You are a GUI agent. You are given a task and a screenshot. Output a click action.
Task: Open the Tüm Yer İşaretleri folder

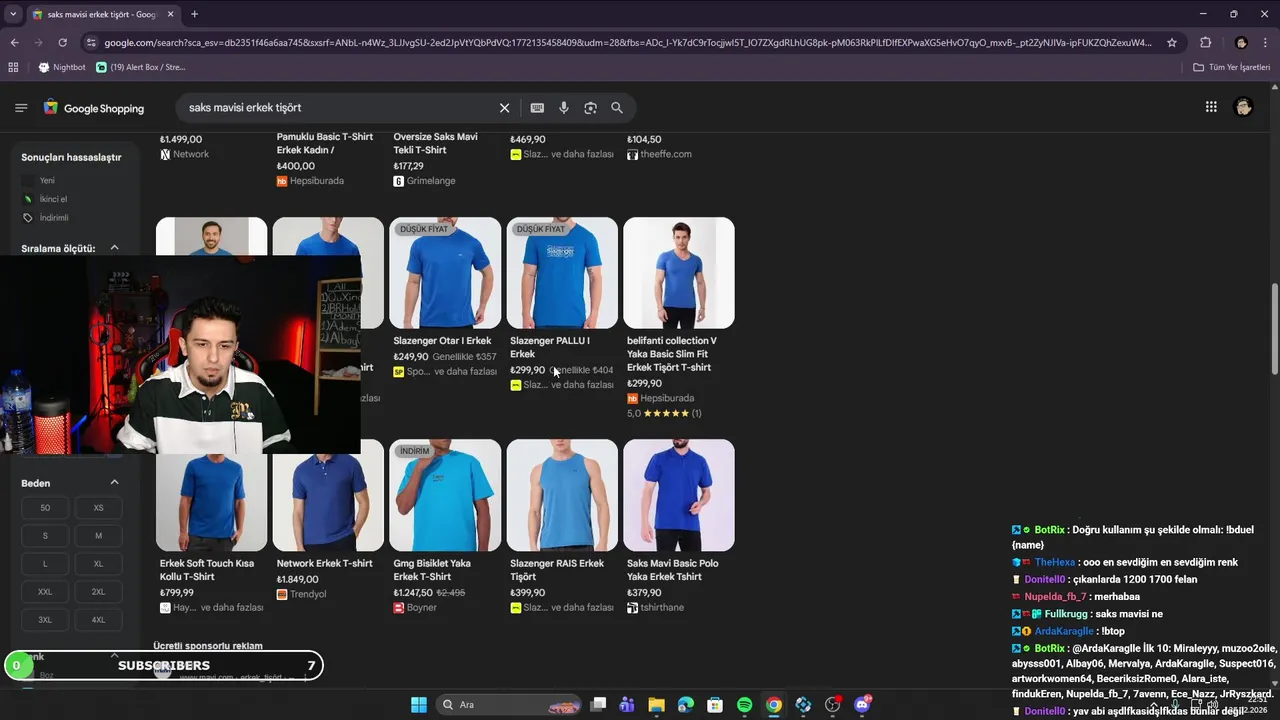pyautogui.click(x=1232, y=67)
